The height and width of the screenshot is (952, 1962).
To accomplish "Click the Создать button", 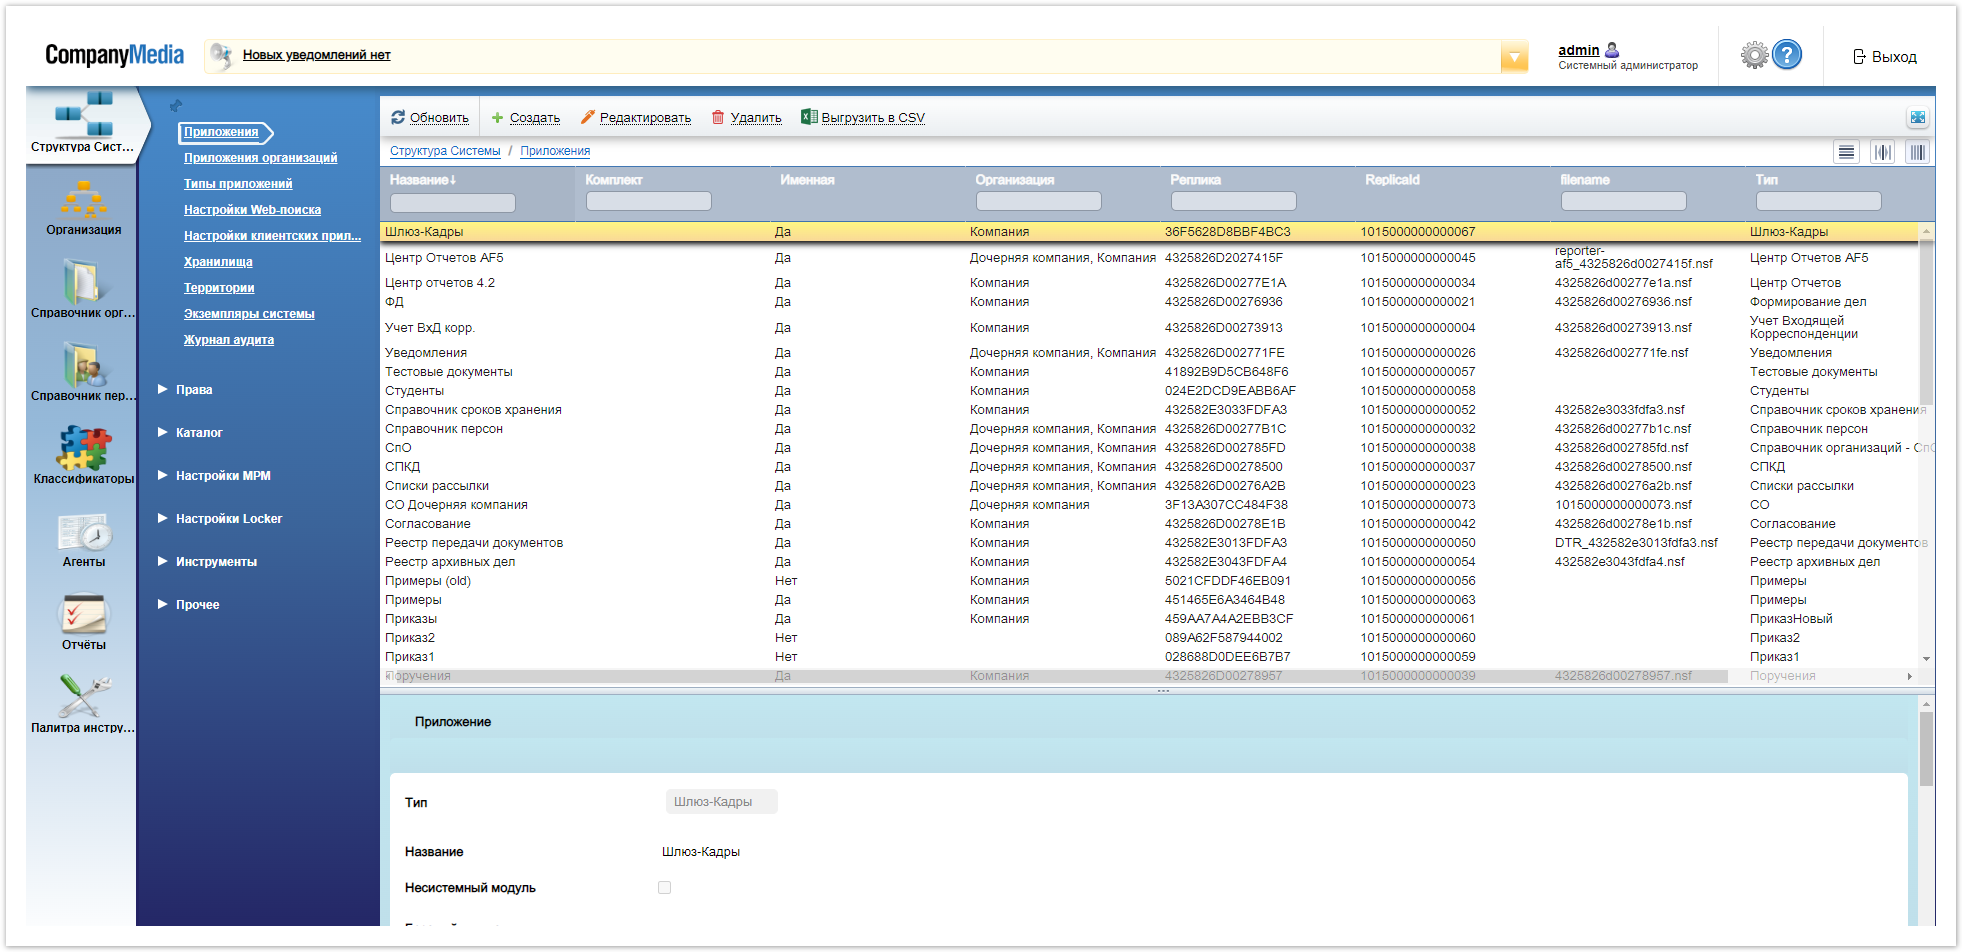I will click(526, 118).
